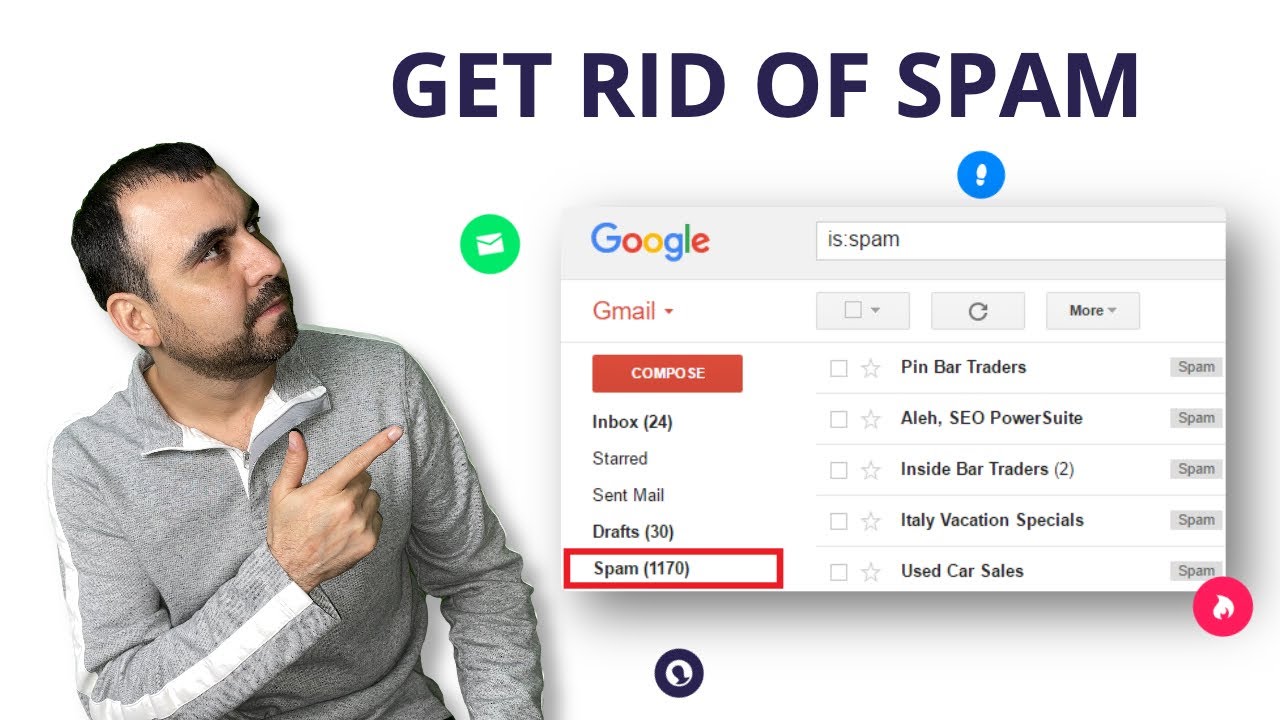The image size is (1280, 720).
Task: Star the Italy Vacation Specials email
Action: (x=870, y=521)
